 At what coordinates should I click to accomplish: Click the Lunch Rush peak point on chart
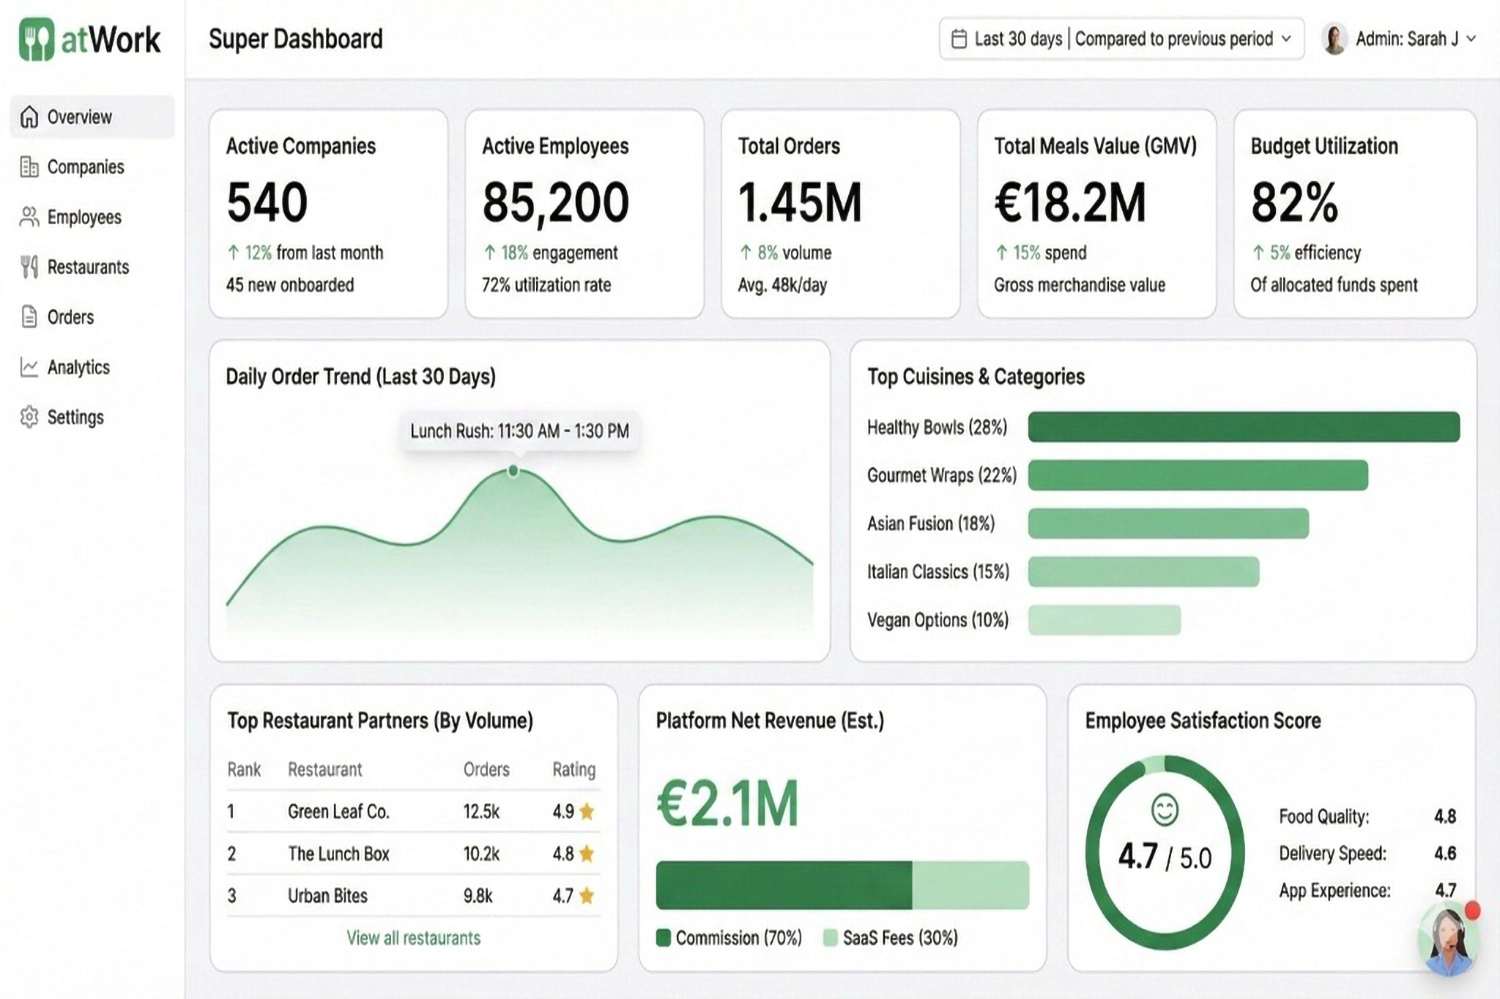tap(513, 470)
